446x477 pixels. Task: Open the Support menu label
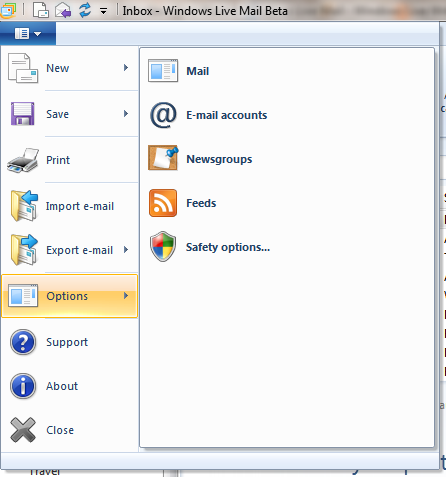(x=67, y=342)
